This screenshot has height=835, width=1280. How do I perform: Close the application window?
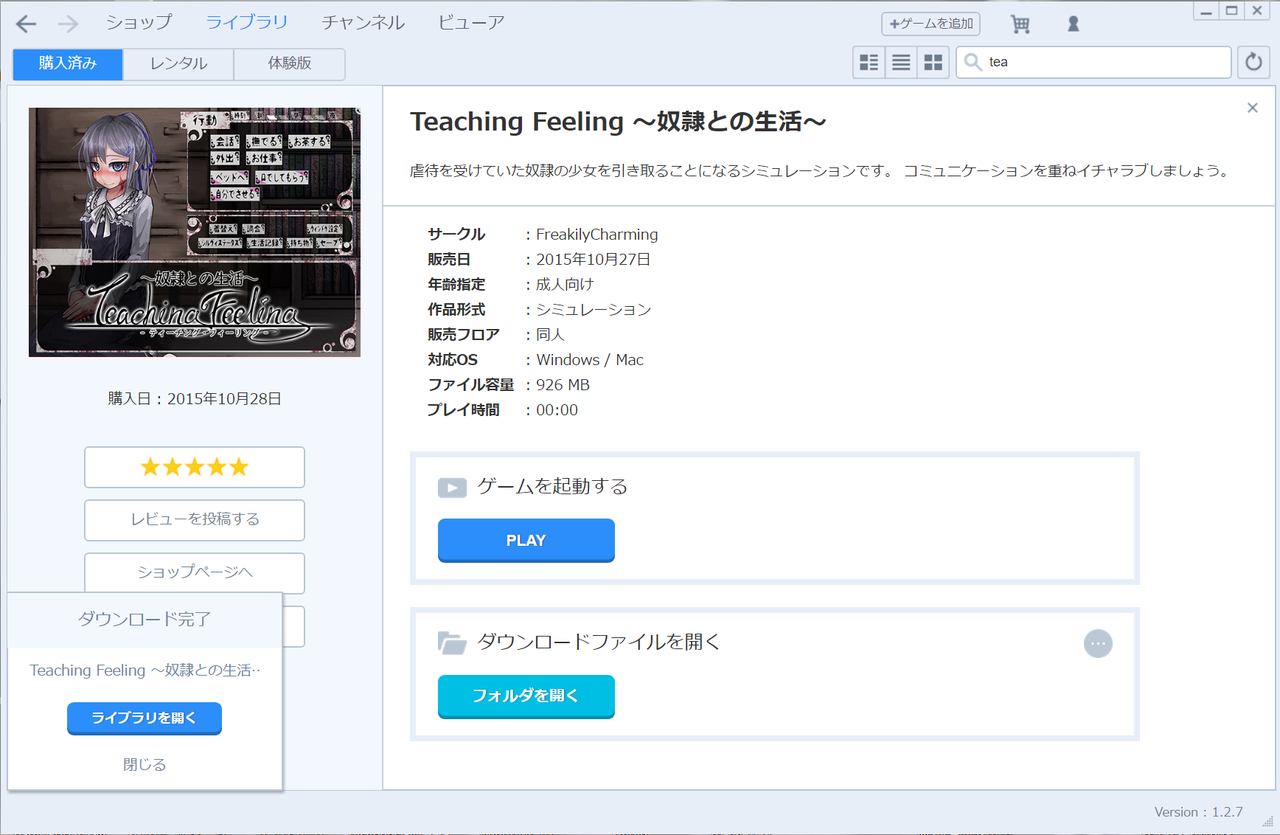pos(1257,10)
